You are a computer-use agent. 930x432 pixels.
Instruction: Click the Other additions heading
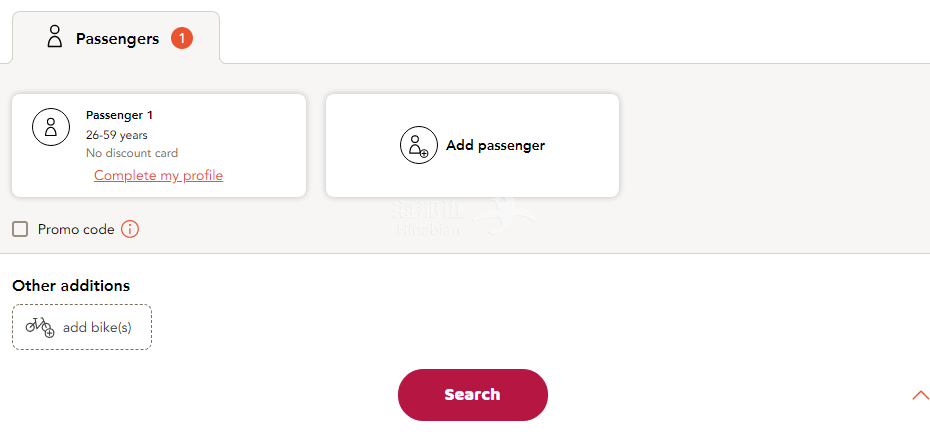coord(71,286)
